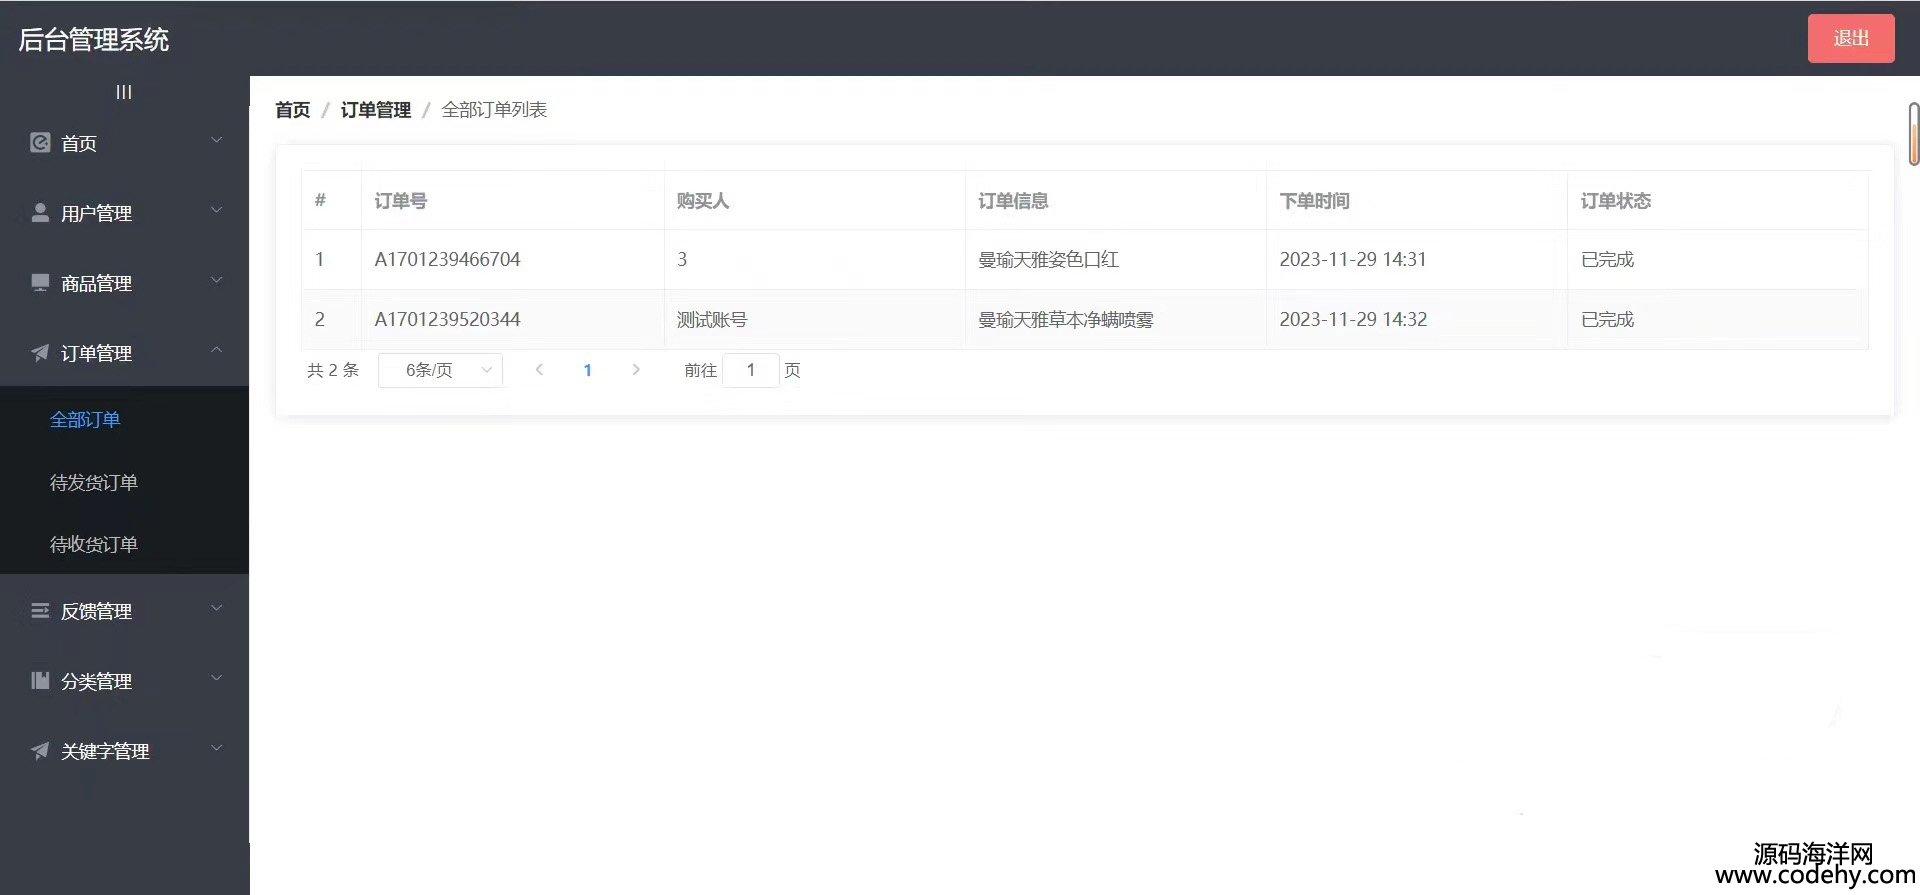The height and width of the screenshot is (895, 1920).
Task: Expand the 用户管理 chevron
Action: pos(216,211)
